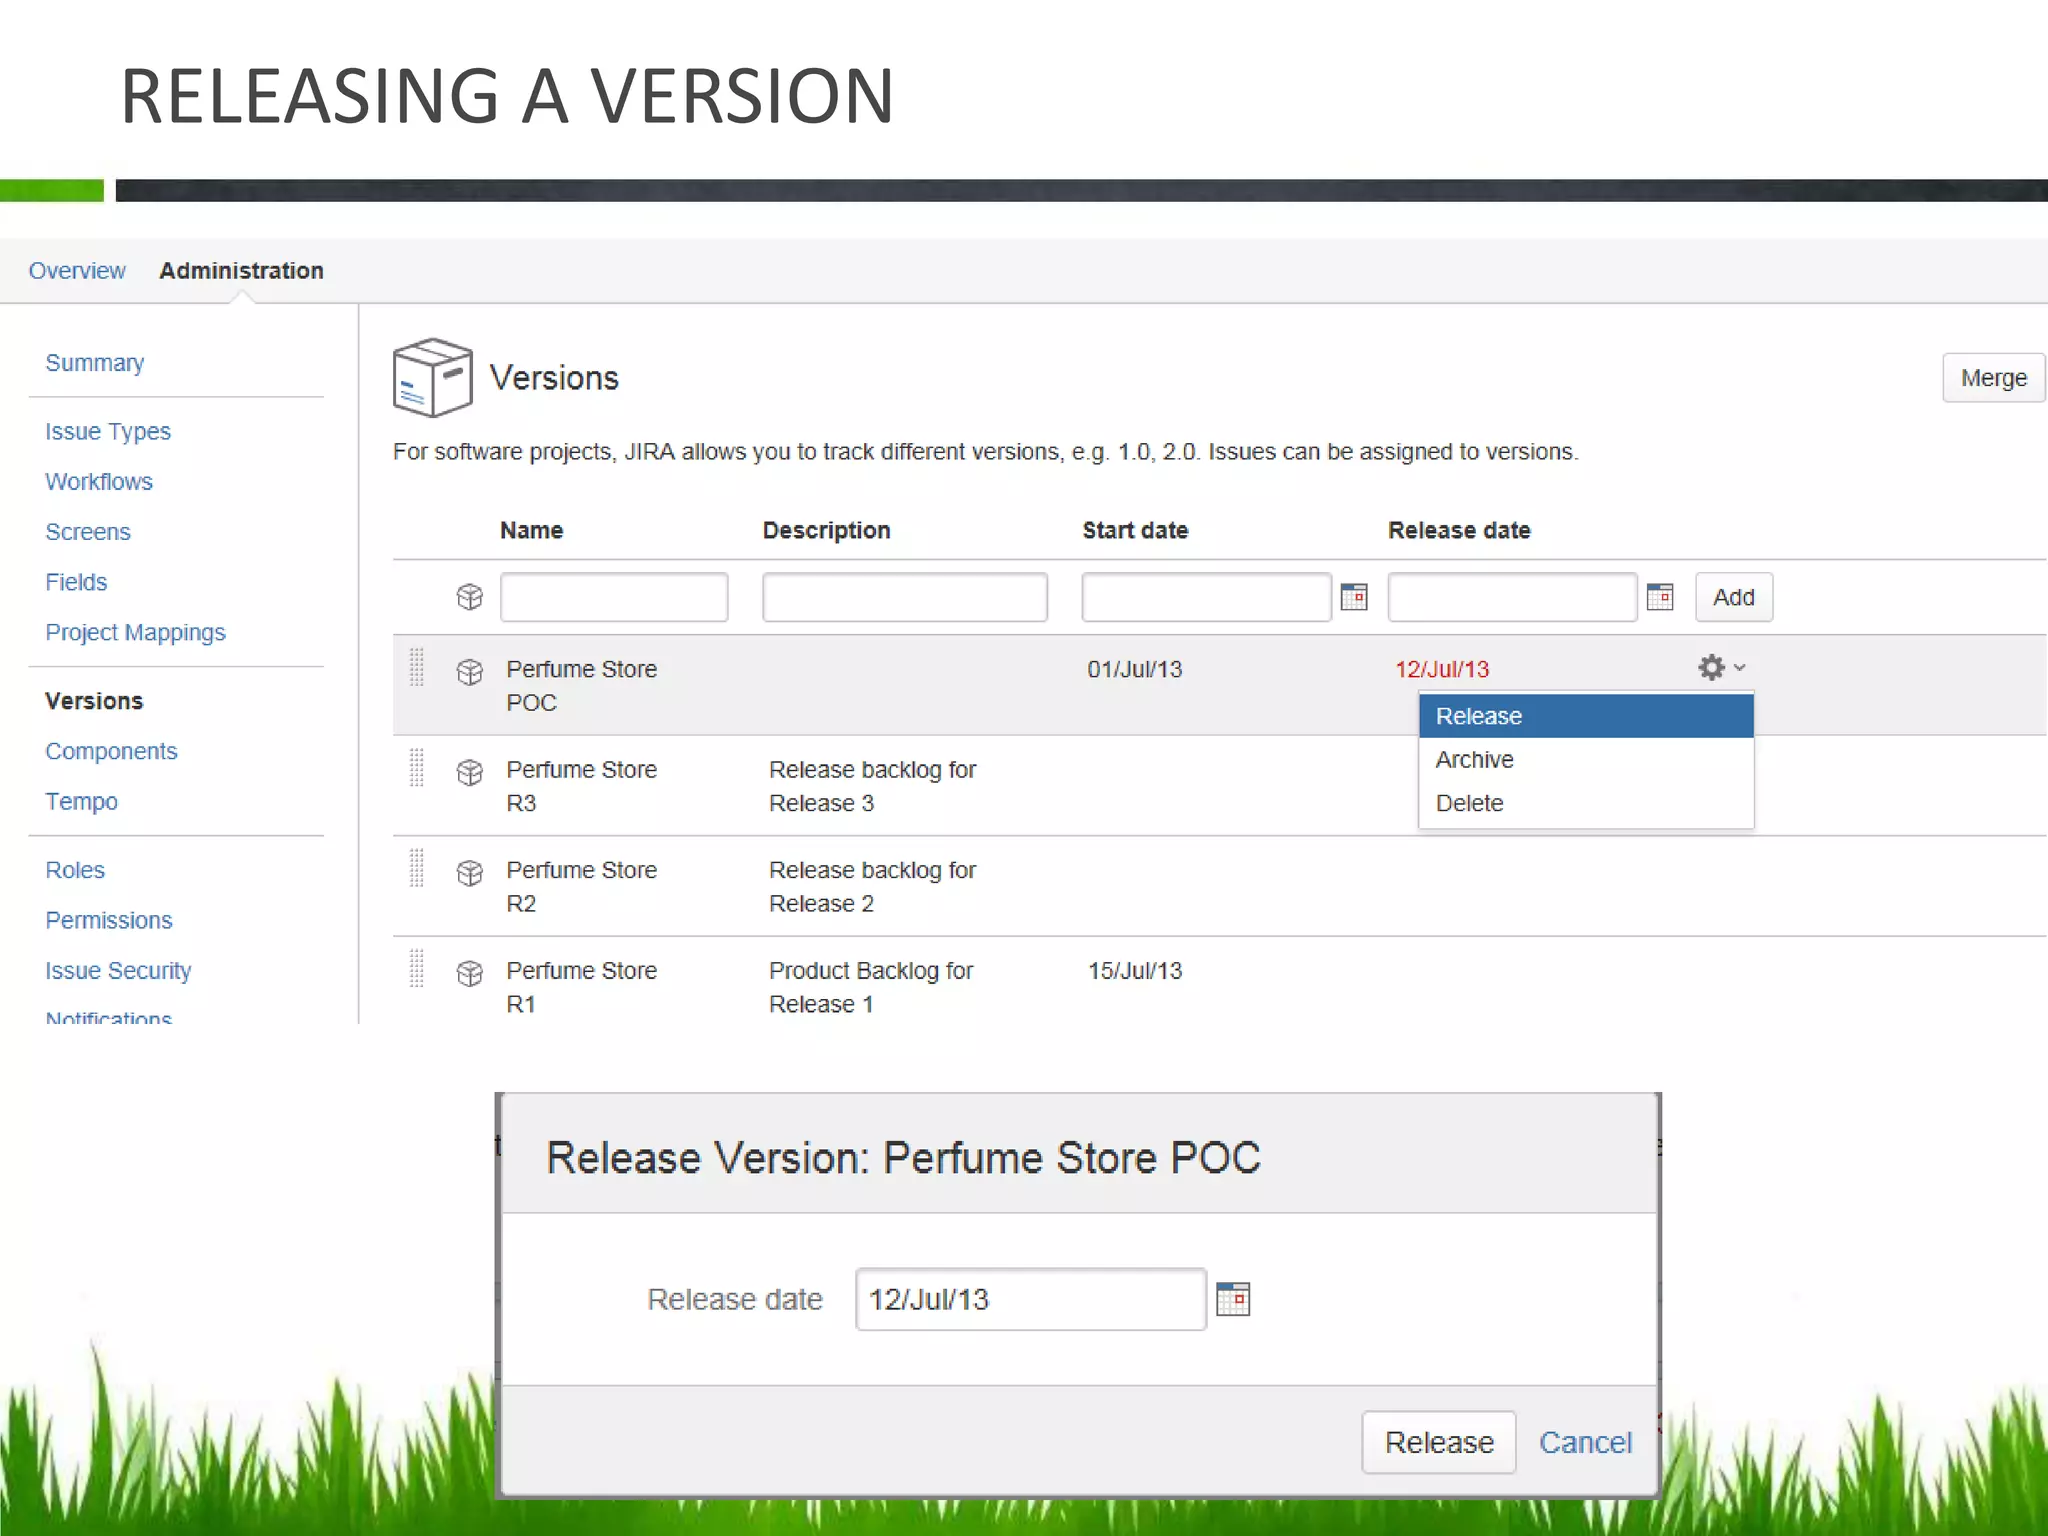Click the version icon for Perfume Store R3
This screenshot has height=1536, width=2048.
(469, 772)
